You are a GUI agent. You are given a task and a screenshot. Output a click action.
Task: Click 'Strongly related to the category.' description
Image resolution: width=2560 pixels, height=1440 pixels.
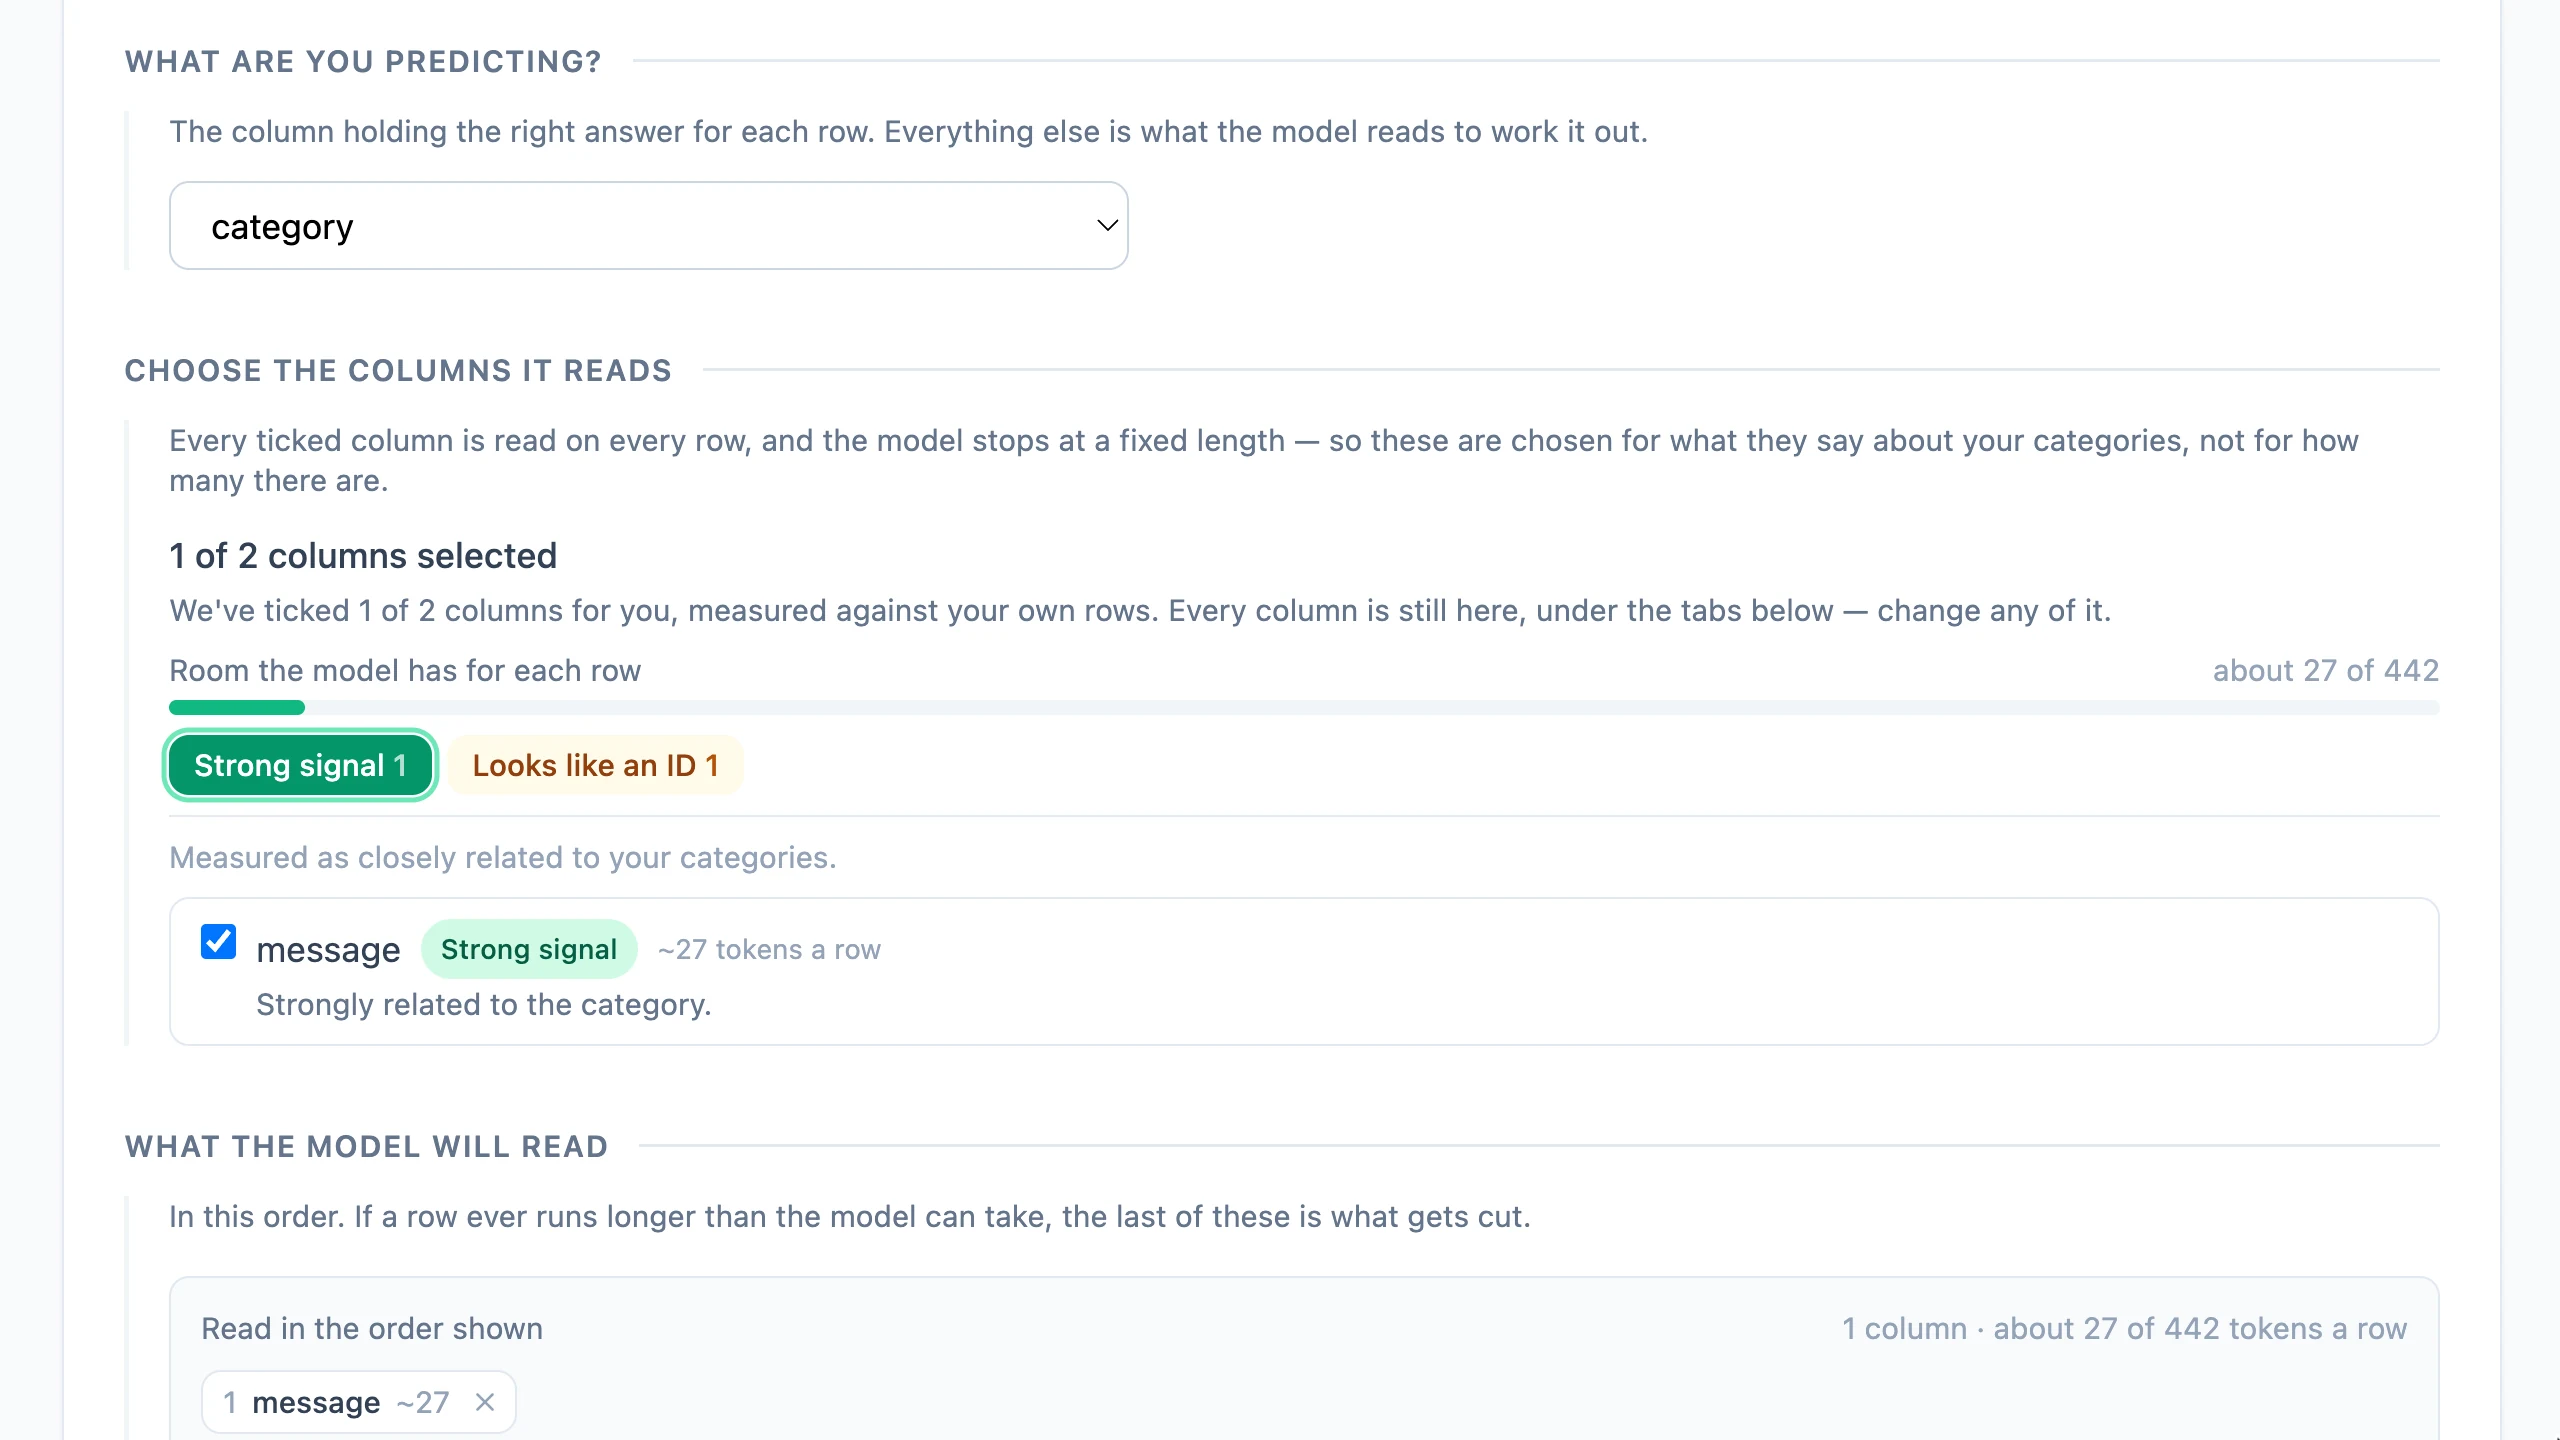tap(484, 1004)
